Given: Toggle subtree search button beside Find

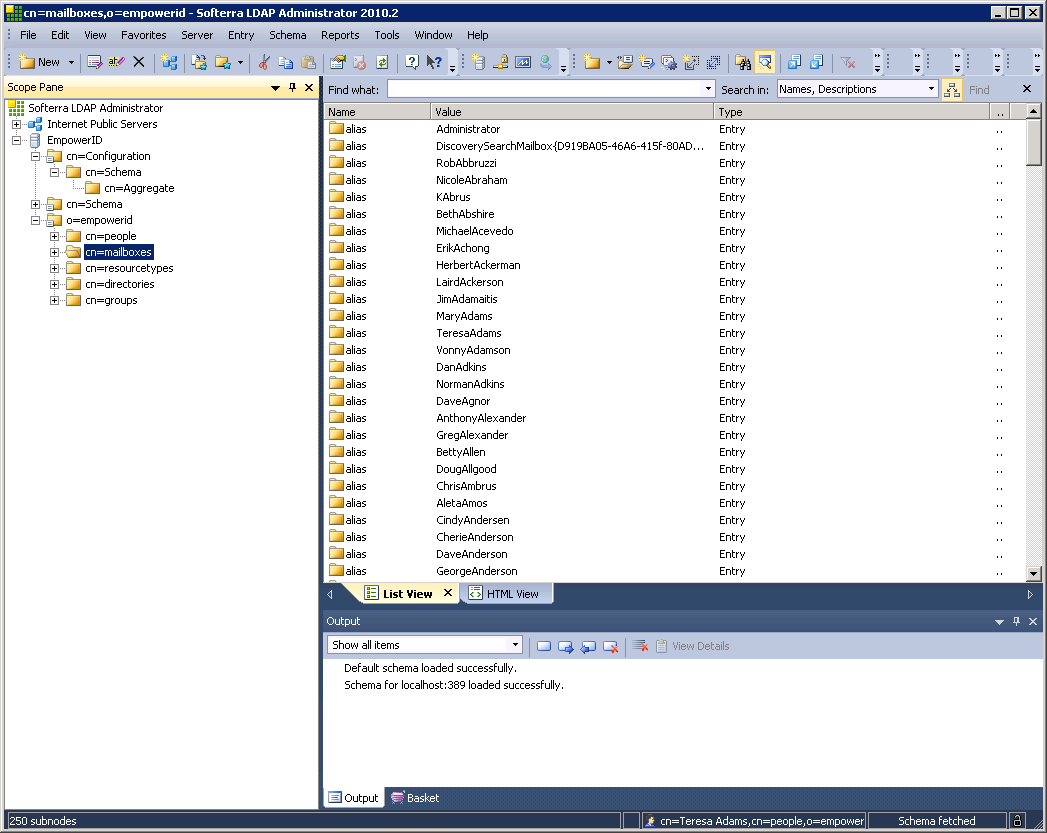Looking at the screenshot, I should (x=951, y=89).
